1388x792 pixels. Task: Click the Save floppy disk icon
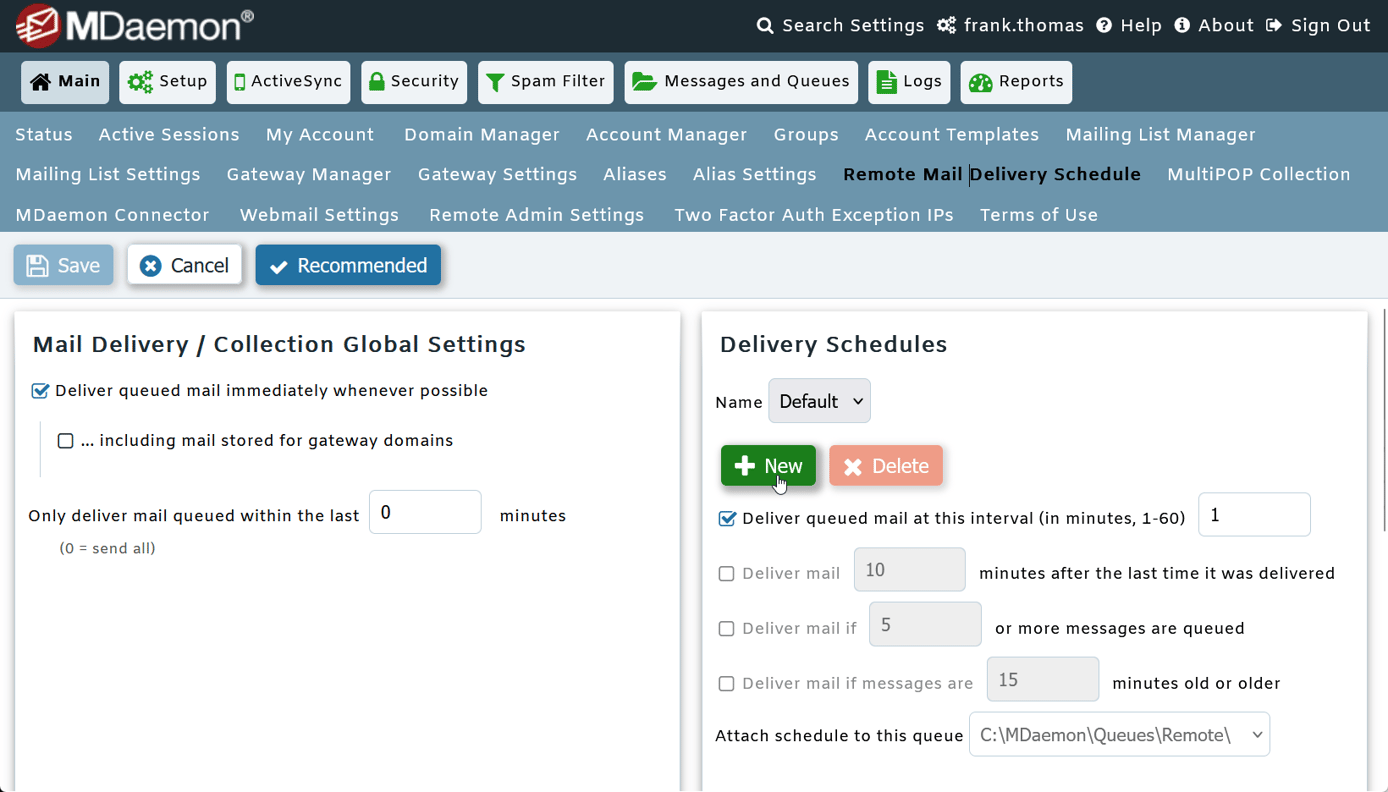[38, 266]
